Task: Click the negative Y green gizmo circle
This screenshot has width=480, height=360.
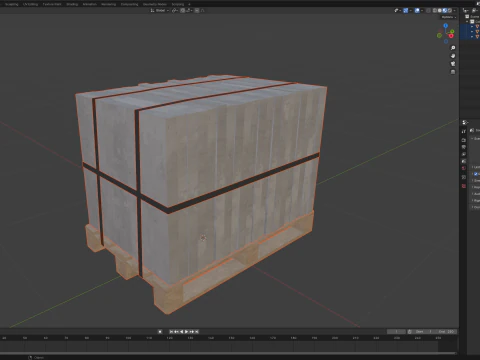Action: (x=439, y=35)
